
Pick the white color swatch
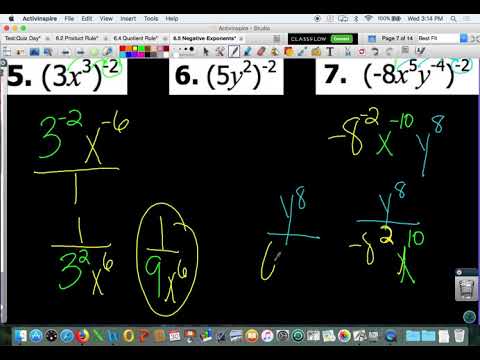[x=166, y=55]
